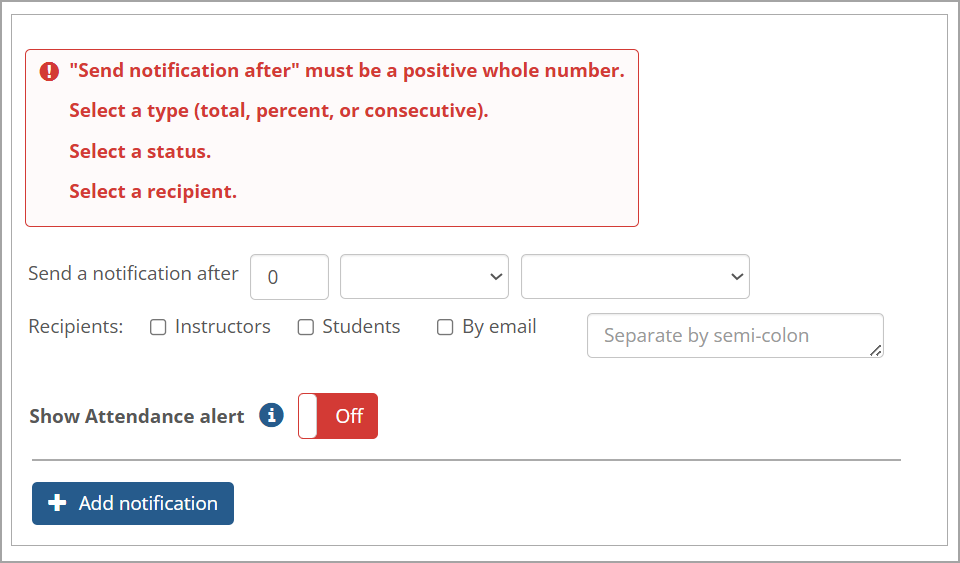960x563 pixels.
Task: Click the "Select a status." error text
Action: click(x=140, y=152)
